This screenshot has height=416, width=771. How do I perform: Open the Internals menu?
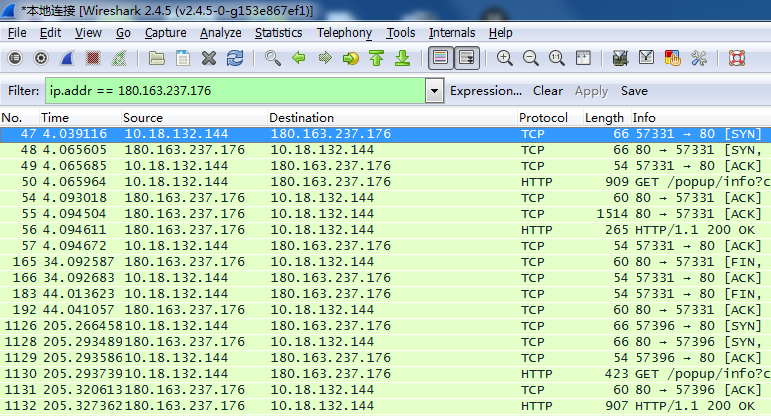(452, 32)
